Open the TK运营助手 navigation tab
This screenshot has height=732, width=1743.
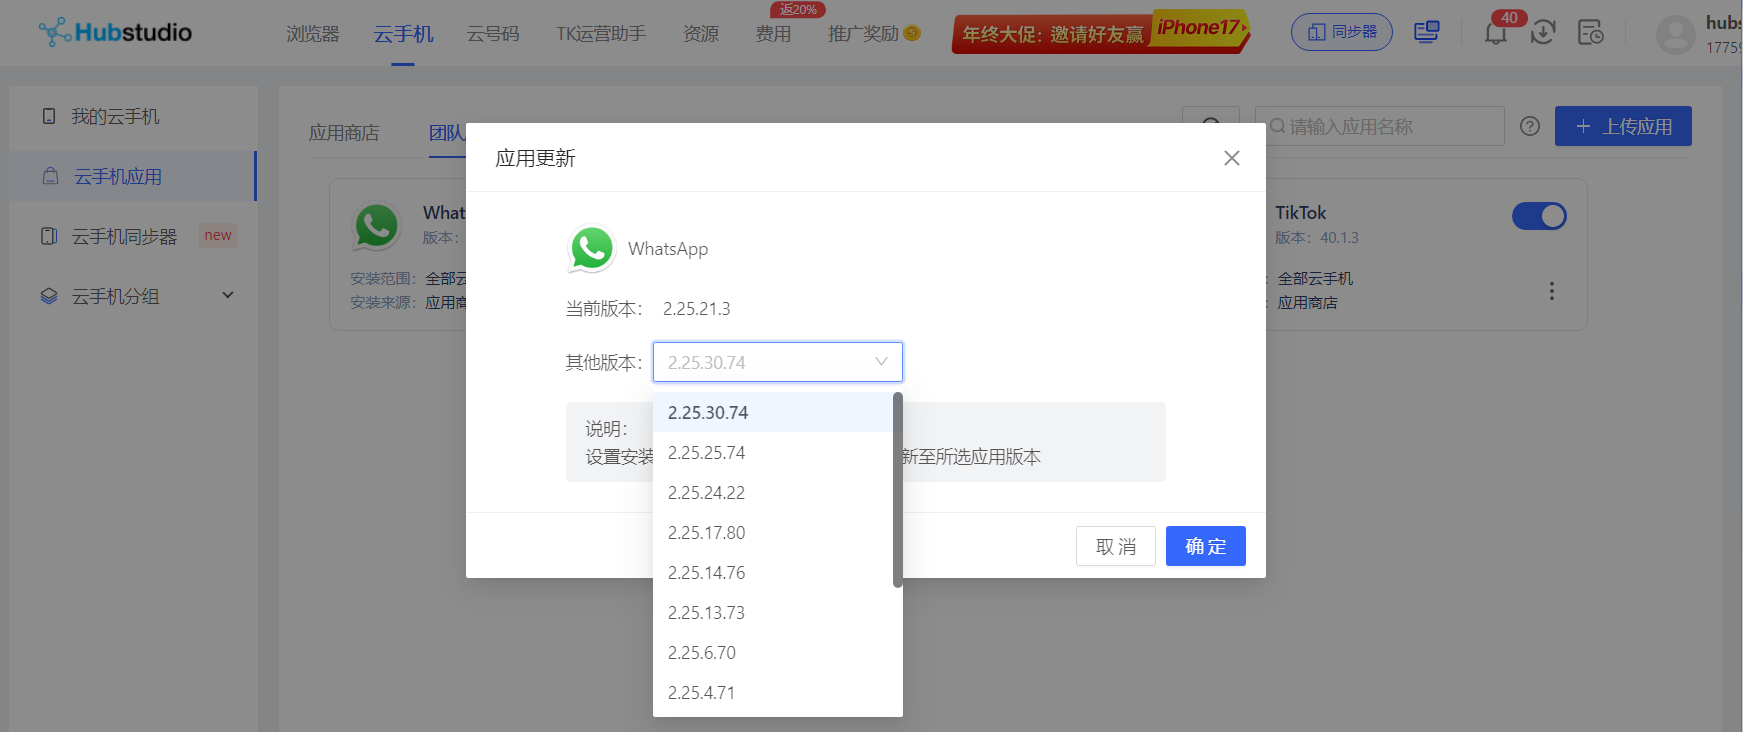point(601,34)
